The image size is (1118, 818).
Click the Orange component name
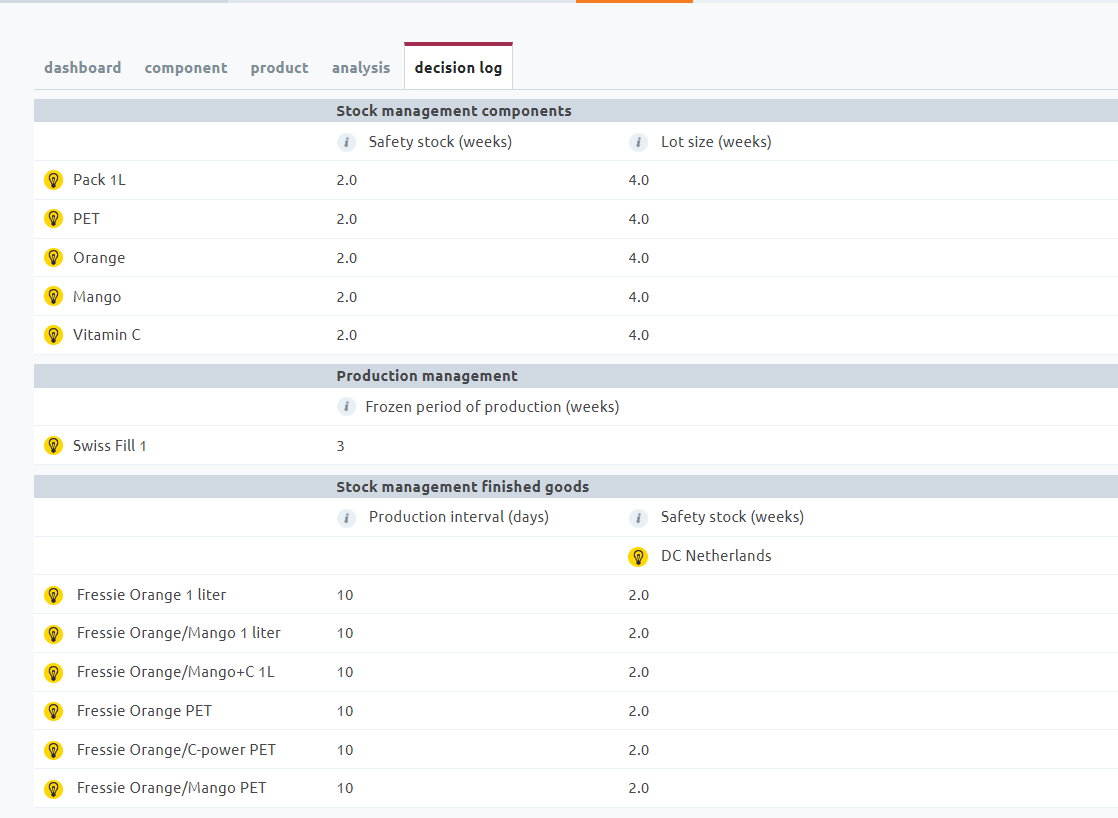(x=99, y=258)
